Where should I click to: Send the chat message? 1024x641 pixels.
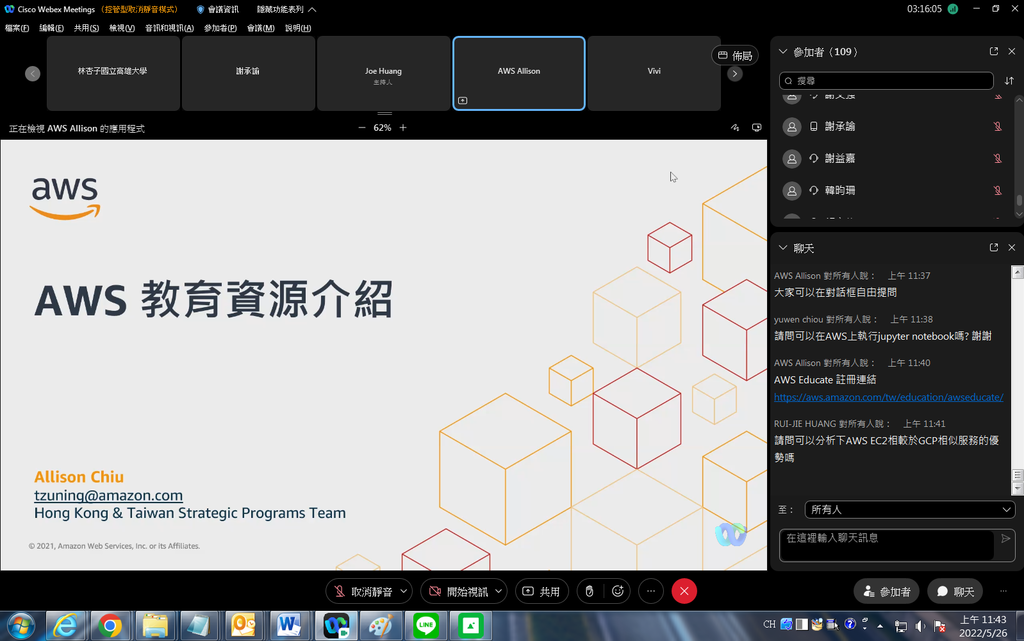pyautogui.click(x=1006, y=539)
